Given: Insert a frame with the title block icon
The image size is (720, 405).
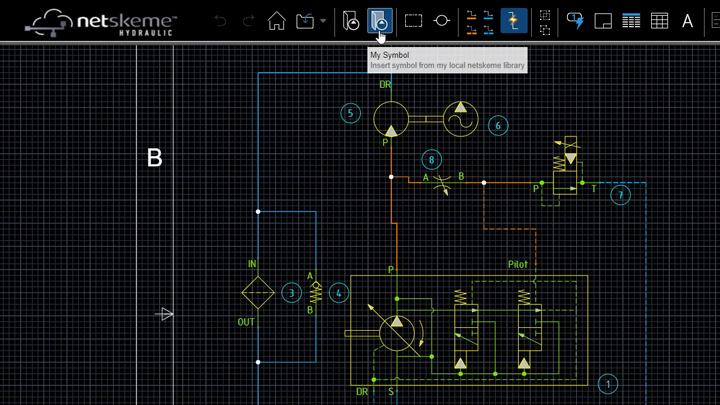Looking at the screenshot, I should 603,21.
